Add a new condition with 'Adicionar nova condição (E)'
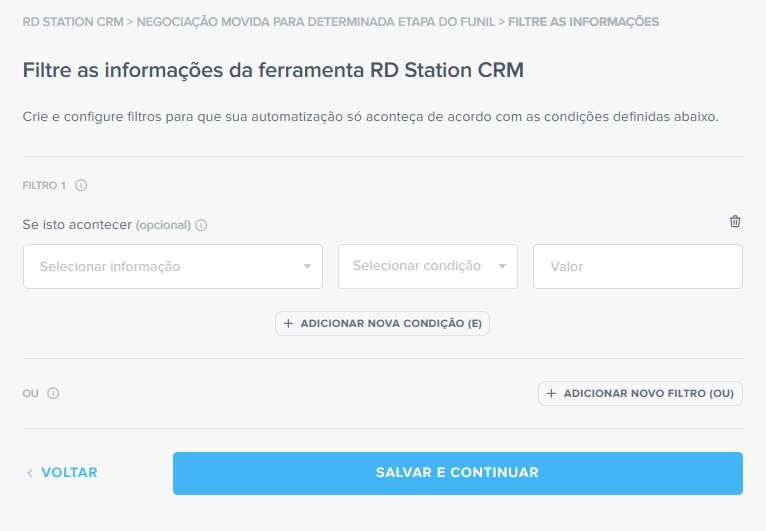Screen dimensions: 766x531 click(383, 324)
